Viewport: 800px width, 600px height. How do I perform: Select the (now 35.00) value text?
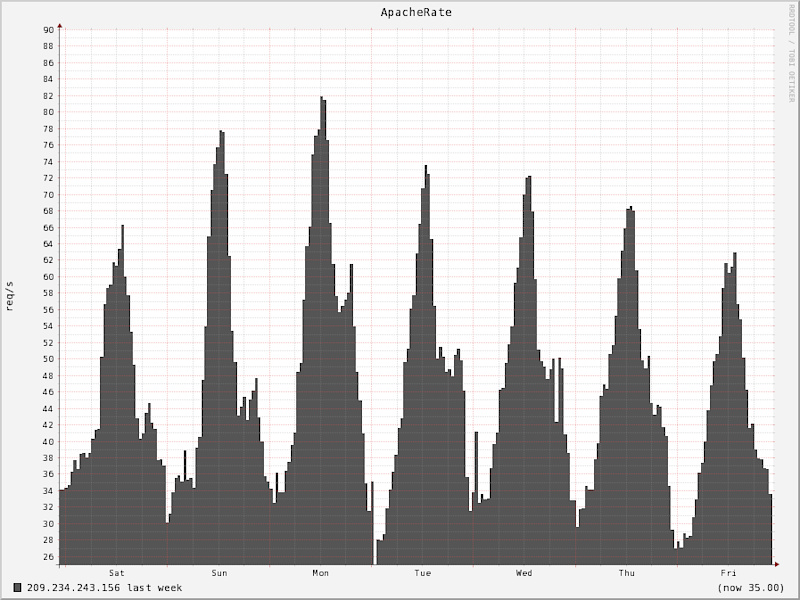pyautogui.click(x=750, y=588)
